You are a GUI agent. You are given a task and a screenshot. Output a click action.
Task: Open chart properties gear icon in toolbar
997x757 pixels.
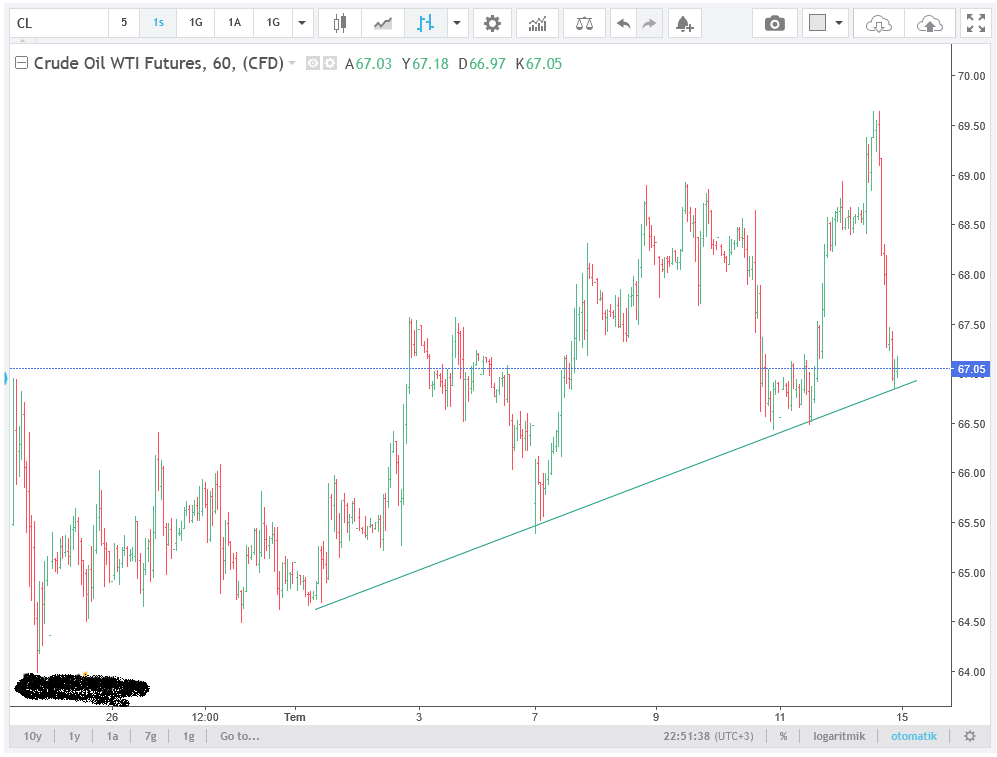click(491, 23)
